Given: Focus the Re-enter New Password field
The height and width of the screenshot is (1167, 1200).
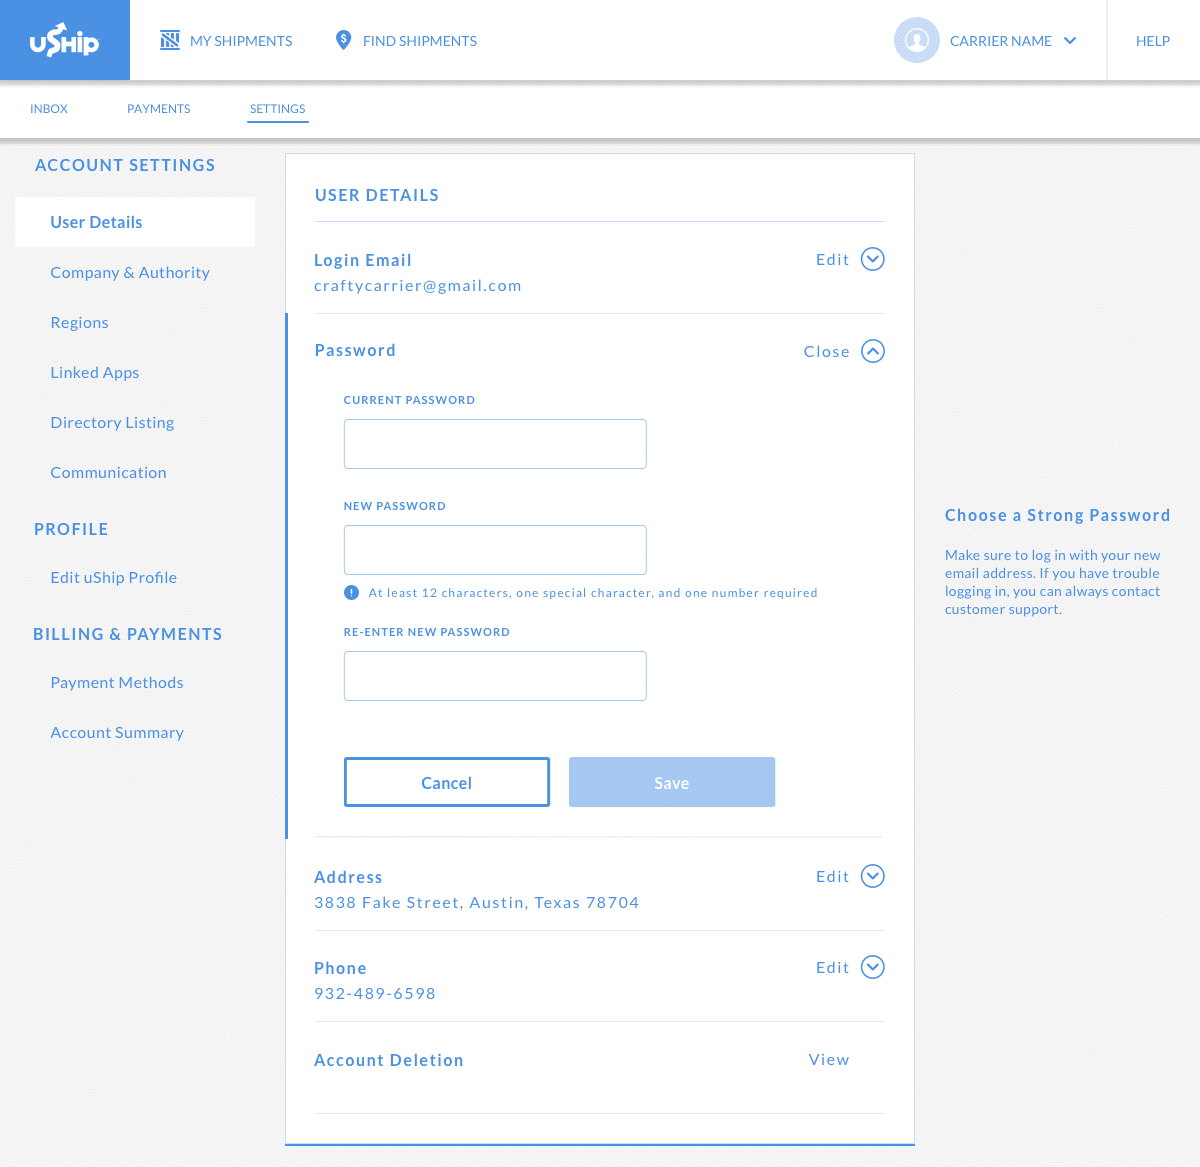Looking at the screenshot, I should 495,676.
